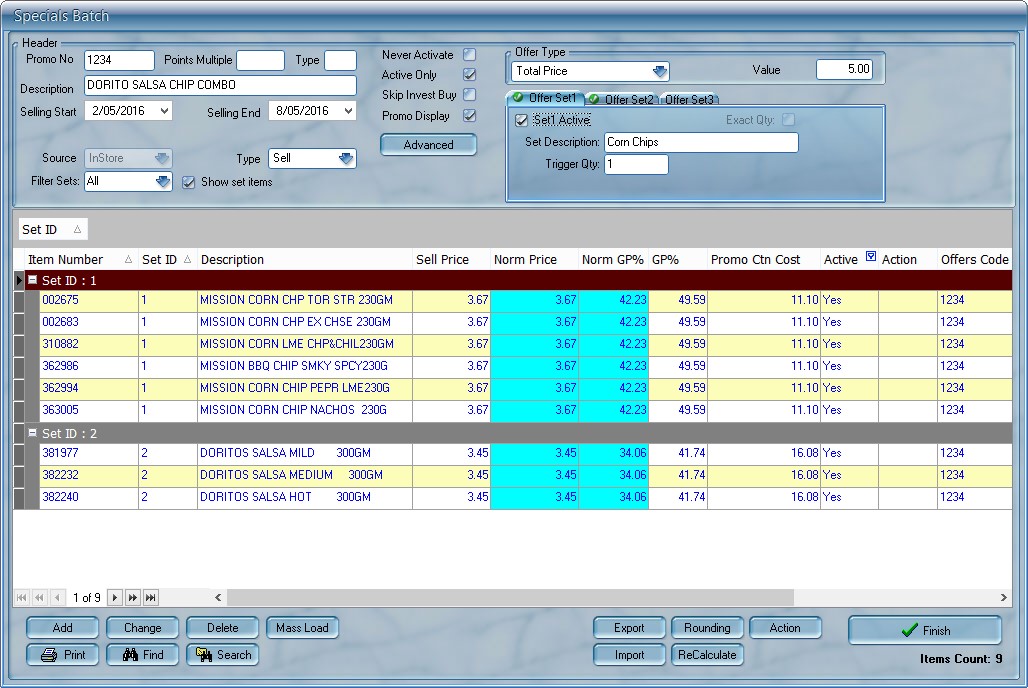1028x688 pixels.
Task: Click the Delete button
Action: [x=222, y=628]
